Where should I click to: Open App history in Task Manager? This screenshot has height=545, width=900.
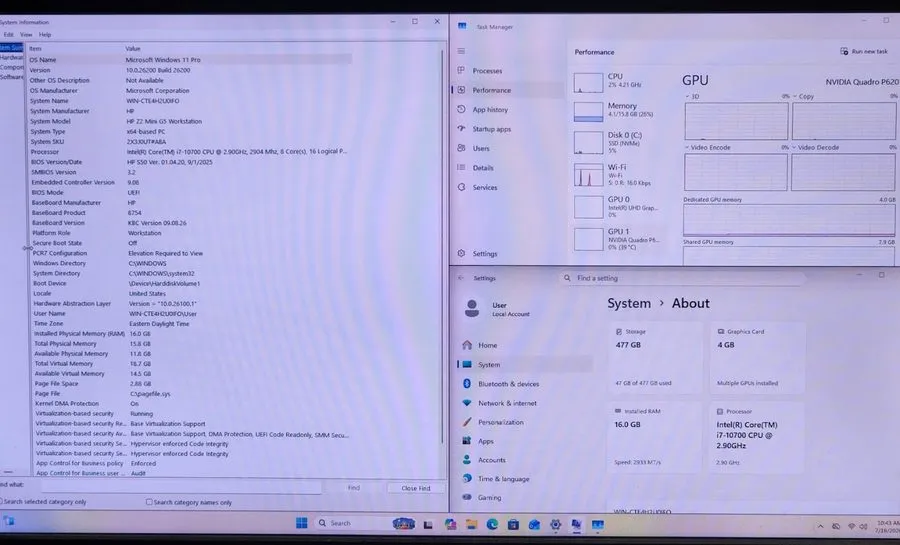[x=490, y=110]
